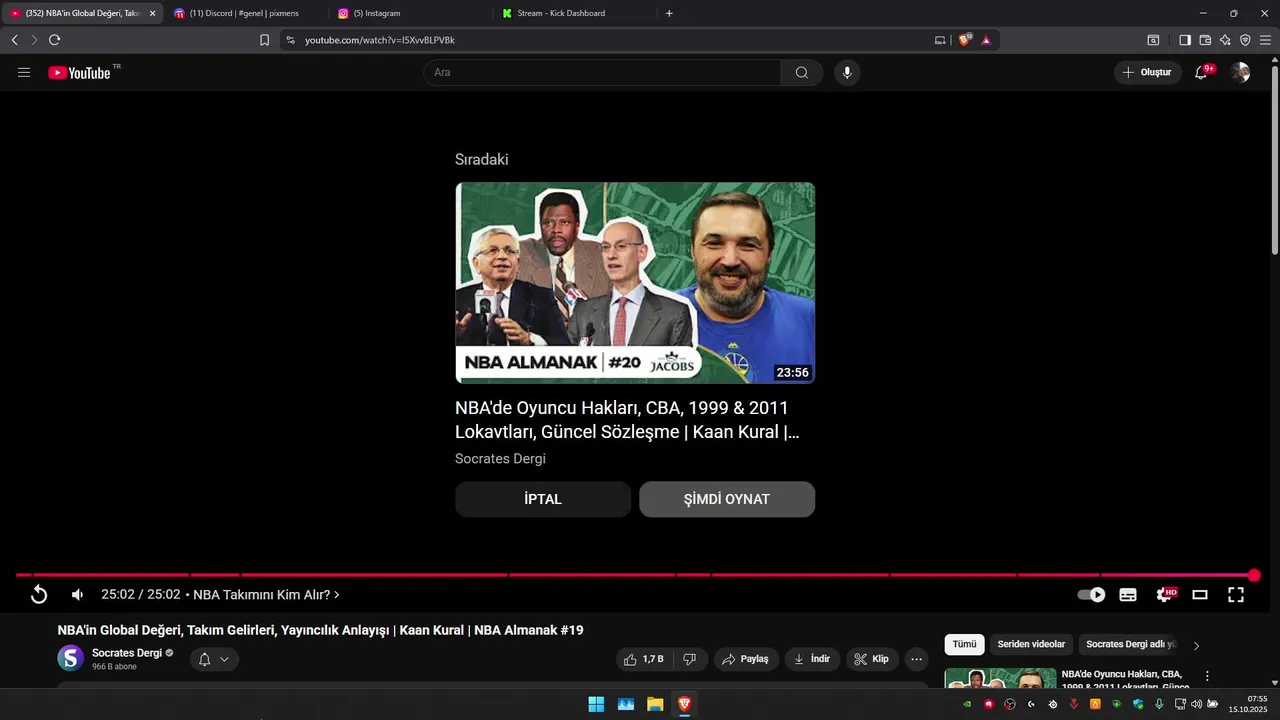The image size is (1280, 720).
Task: Click the search magnifier button
Action: (x=802, y=73)
